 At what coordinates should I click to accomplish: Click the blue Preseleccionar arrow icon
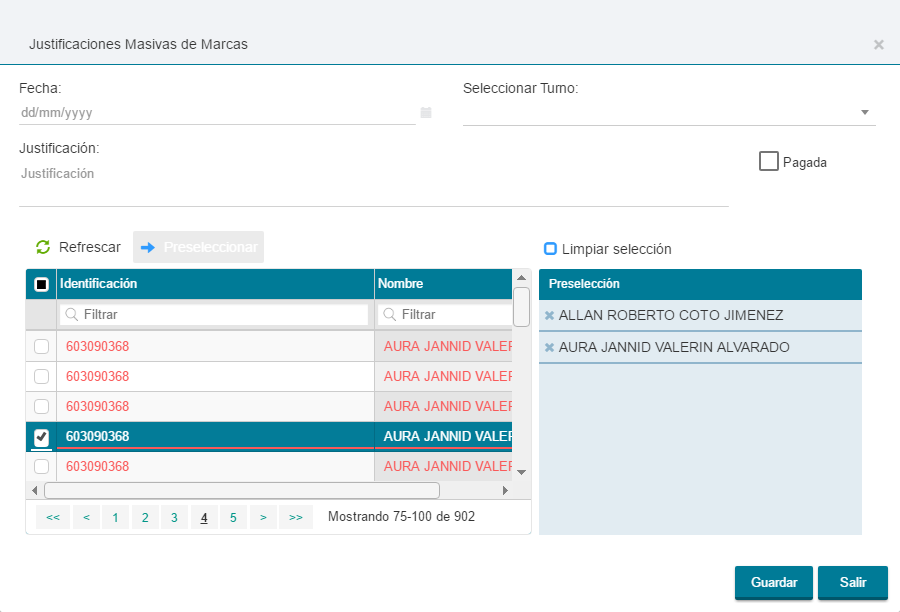point(148,247)
